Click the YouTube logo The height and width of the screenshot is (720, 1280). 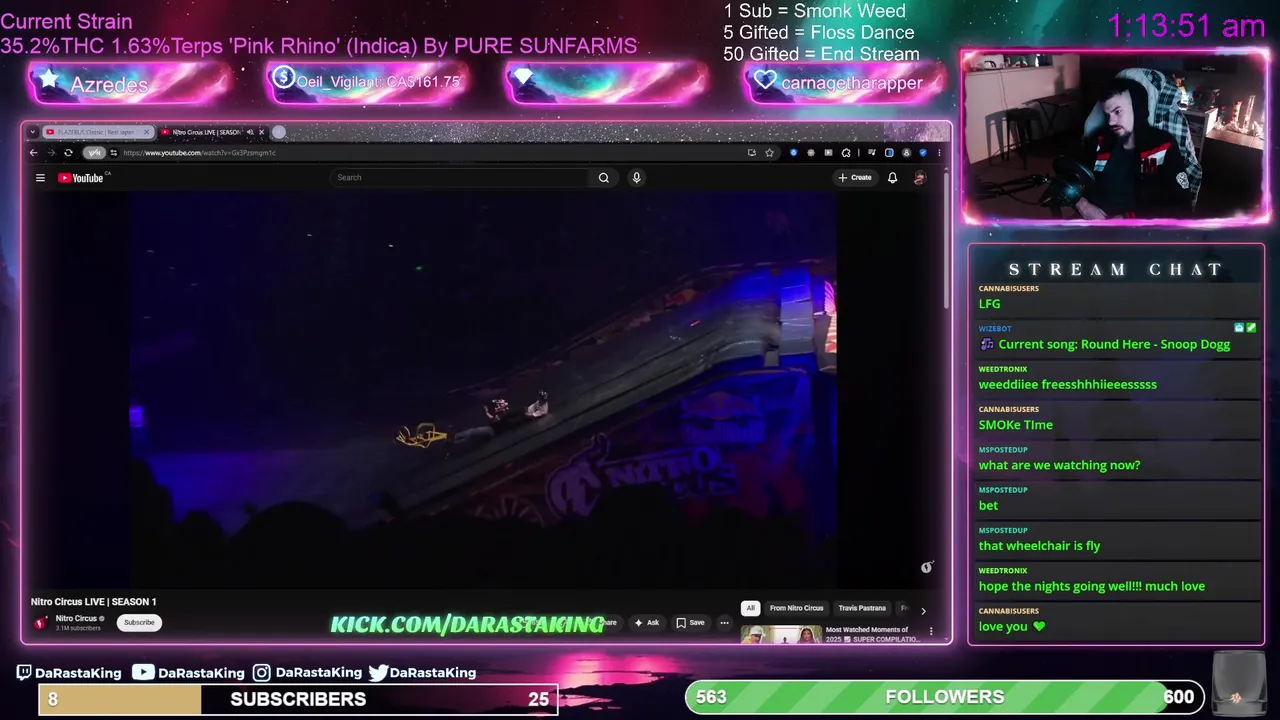coord(80,178)
